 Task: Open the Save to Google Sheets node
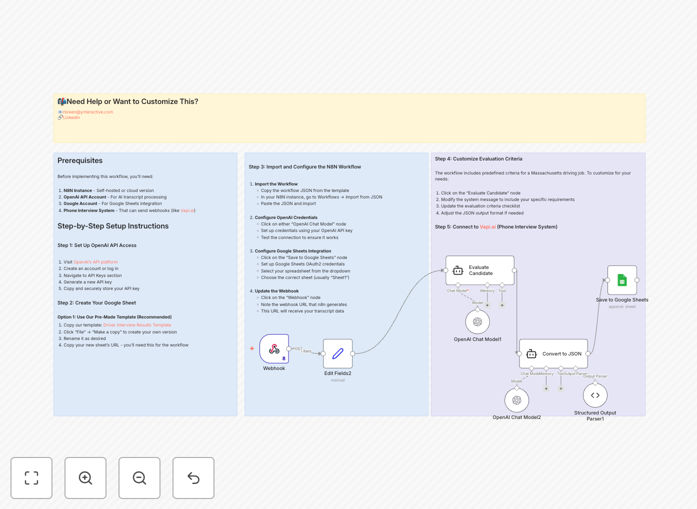tap(622, 280)
